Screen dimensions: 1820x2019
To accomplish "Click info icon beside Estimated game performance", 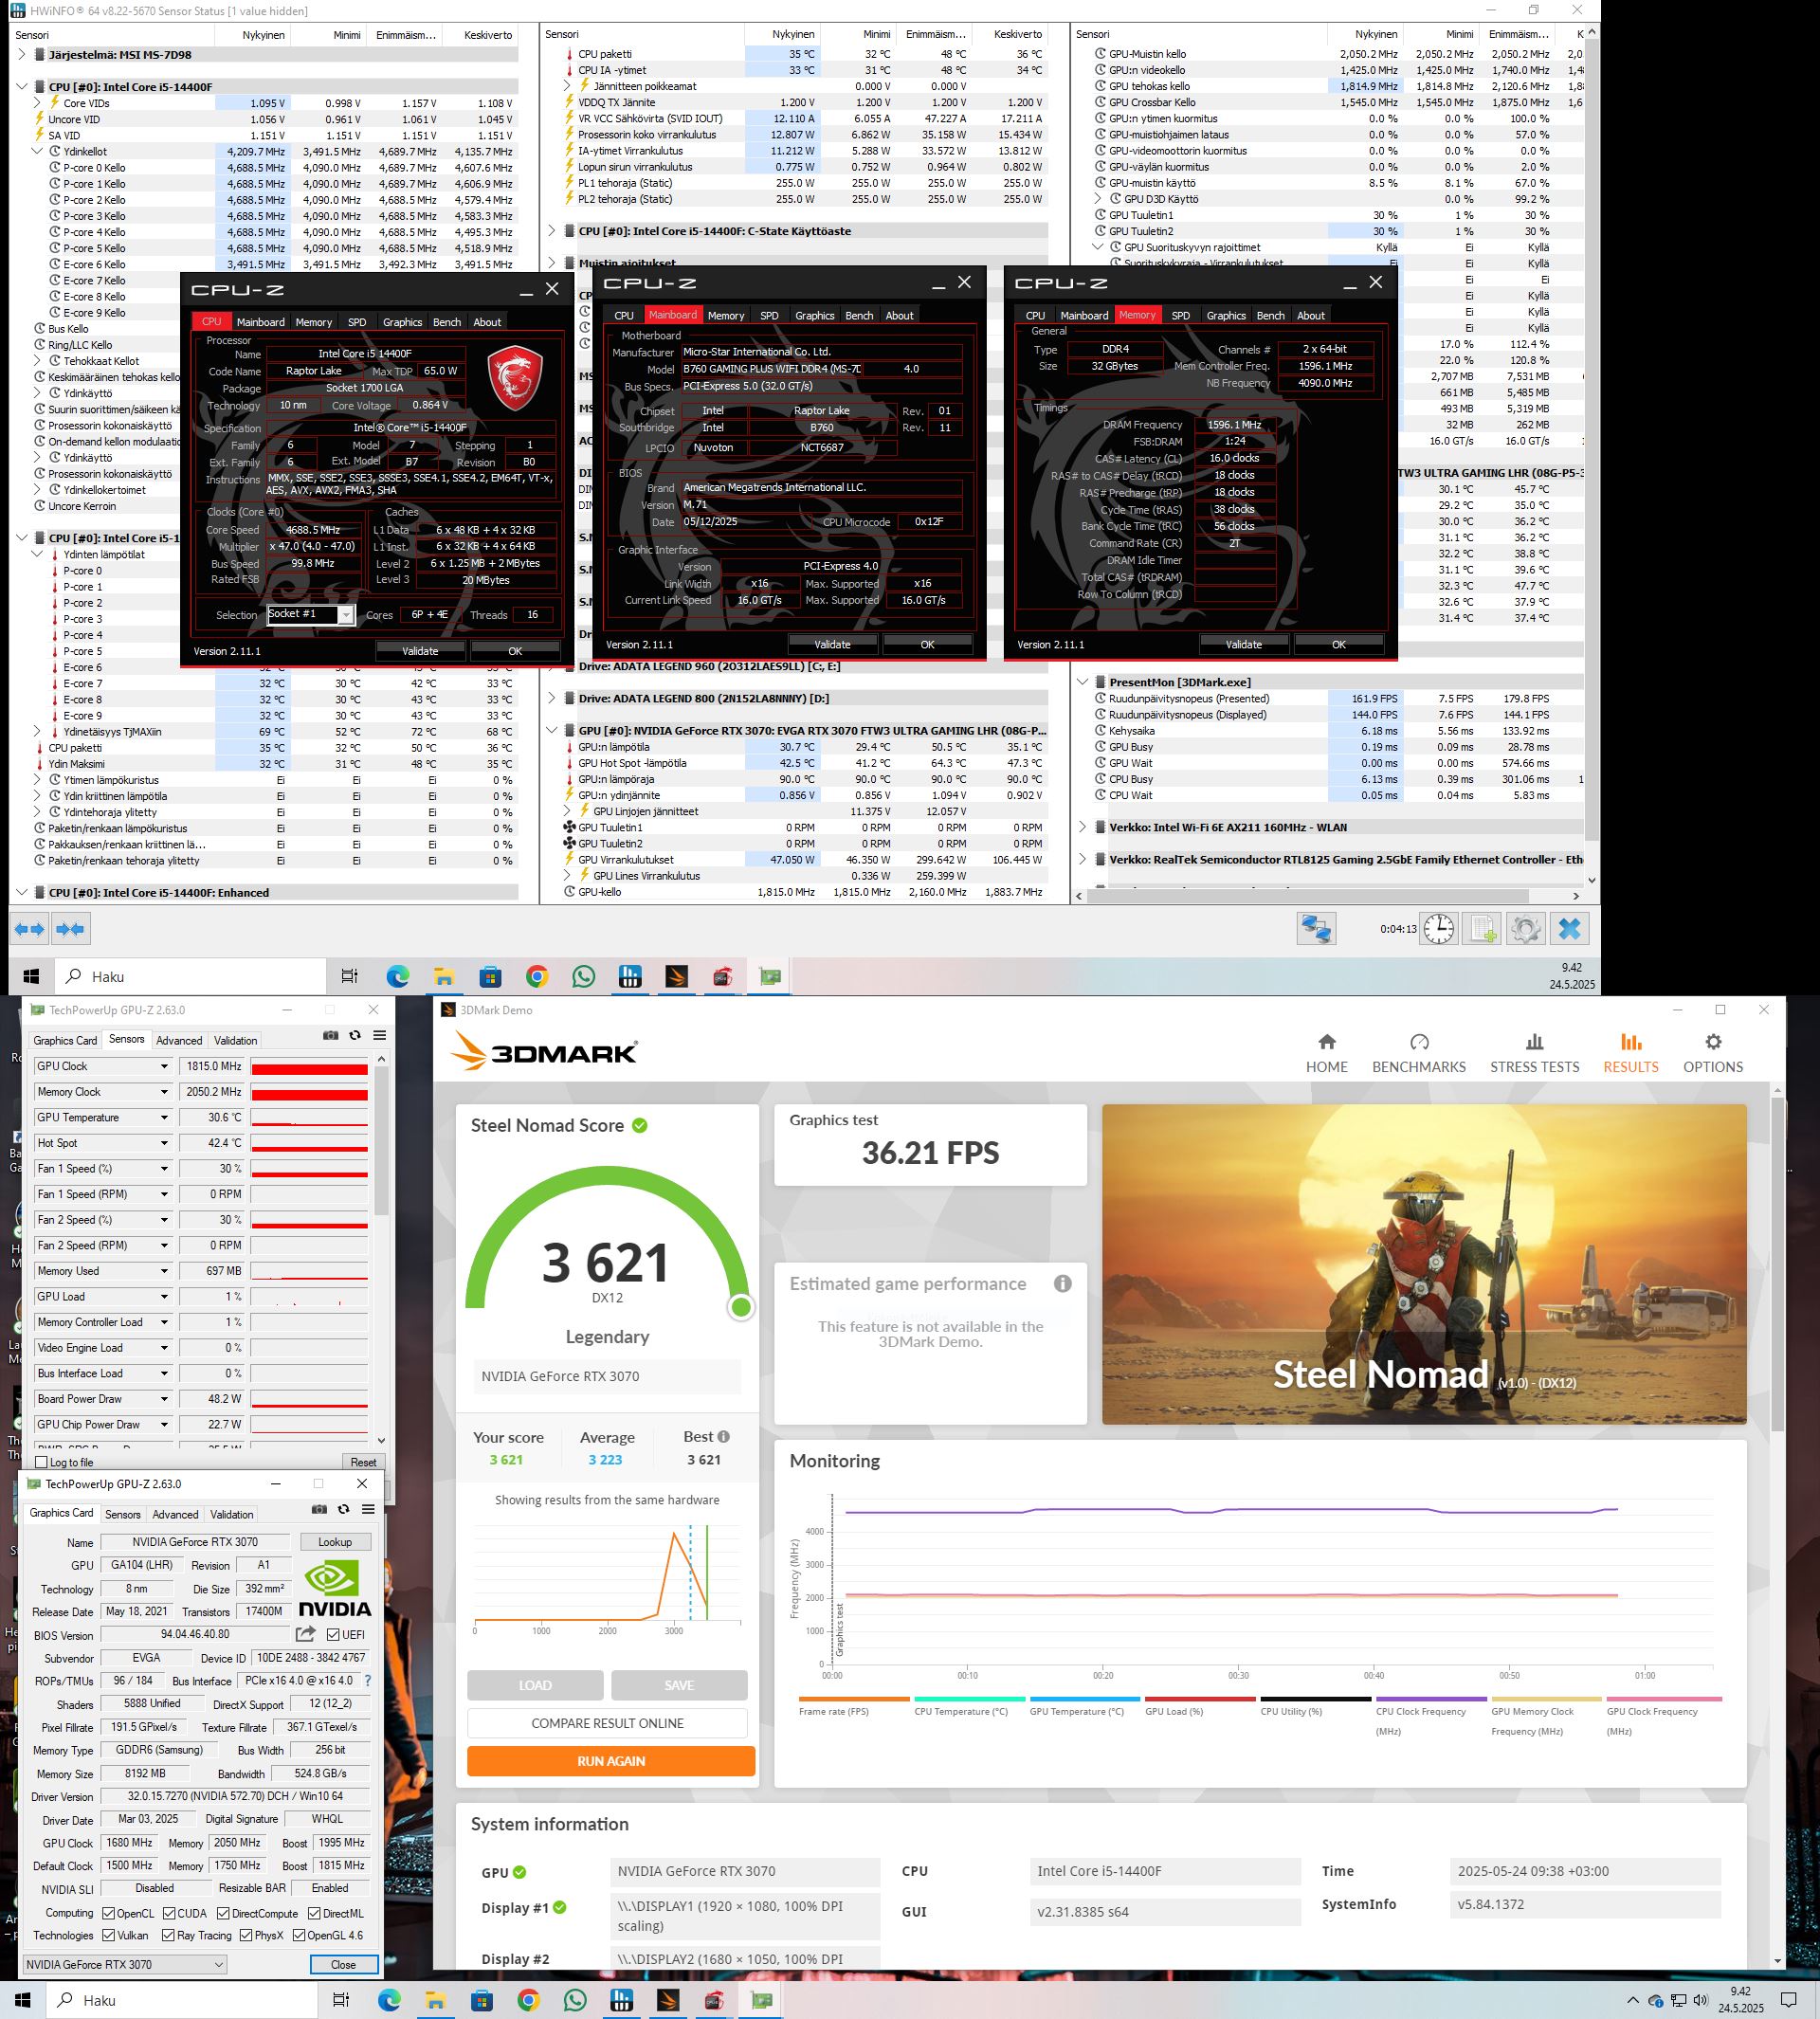I will pos(1063,1283).
